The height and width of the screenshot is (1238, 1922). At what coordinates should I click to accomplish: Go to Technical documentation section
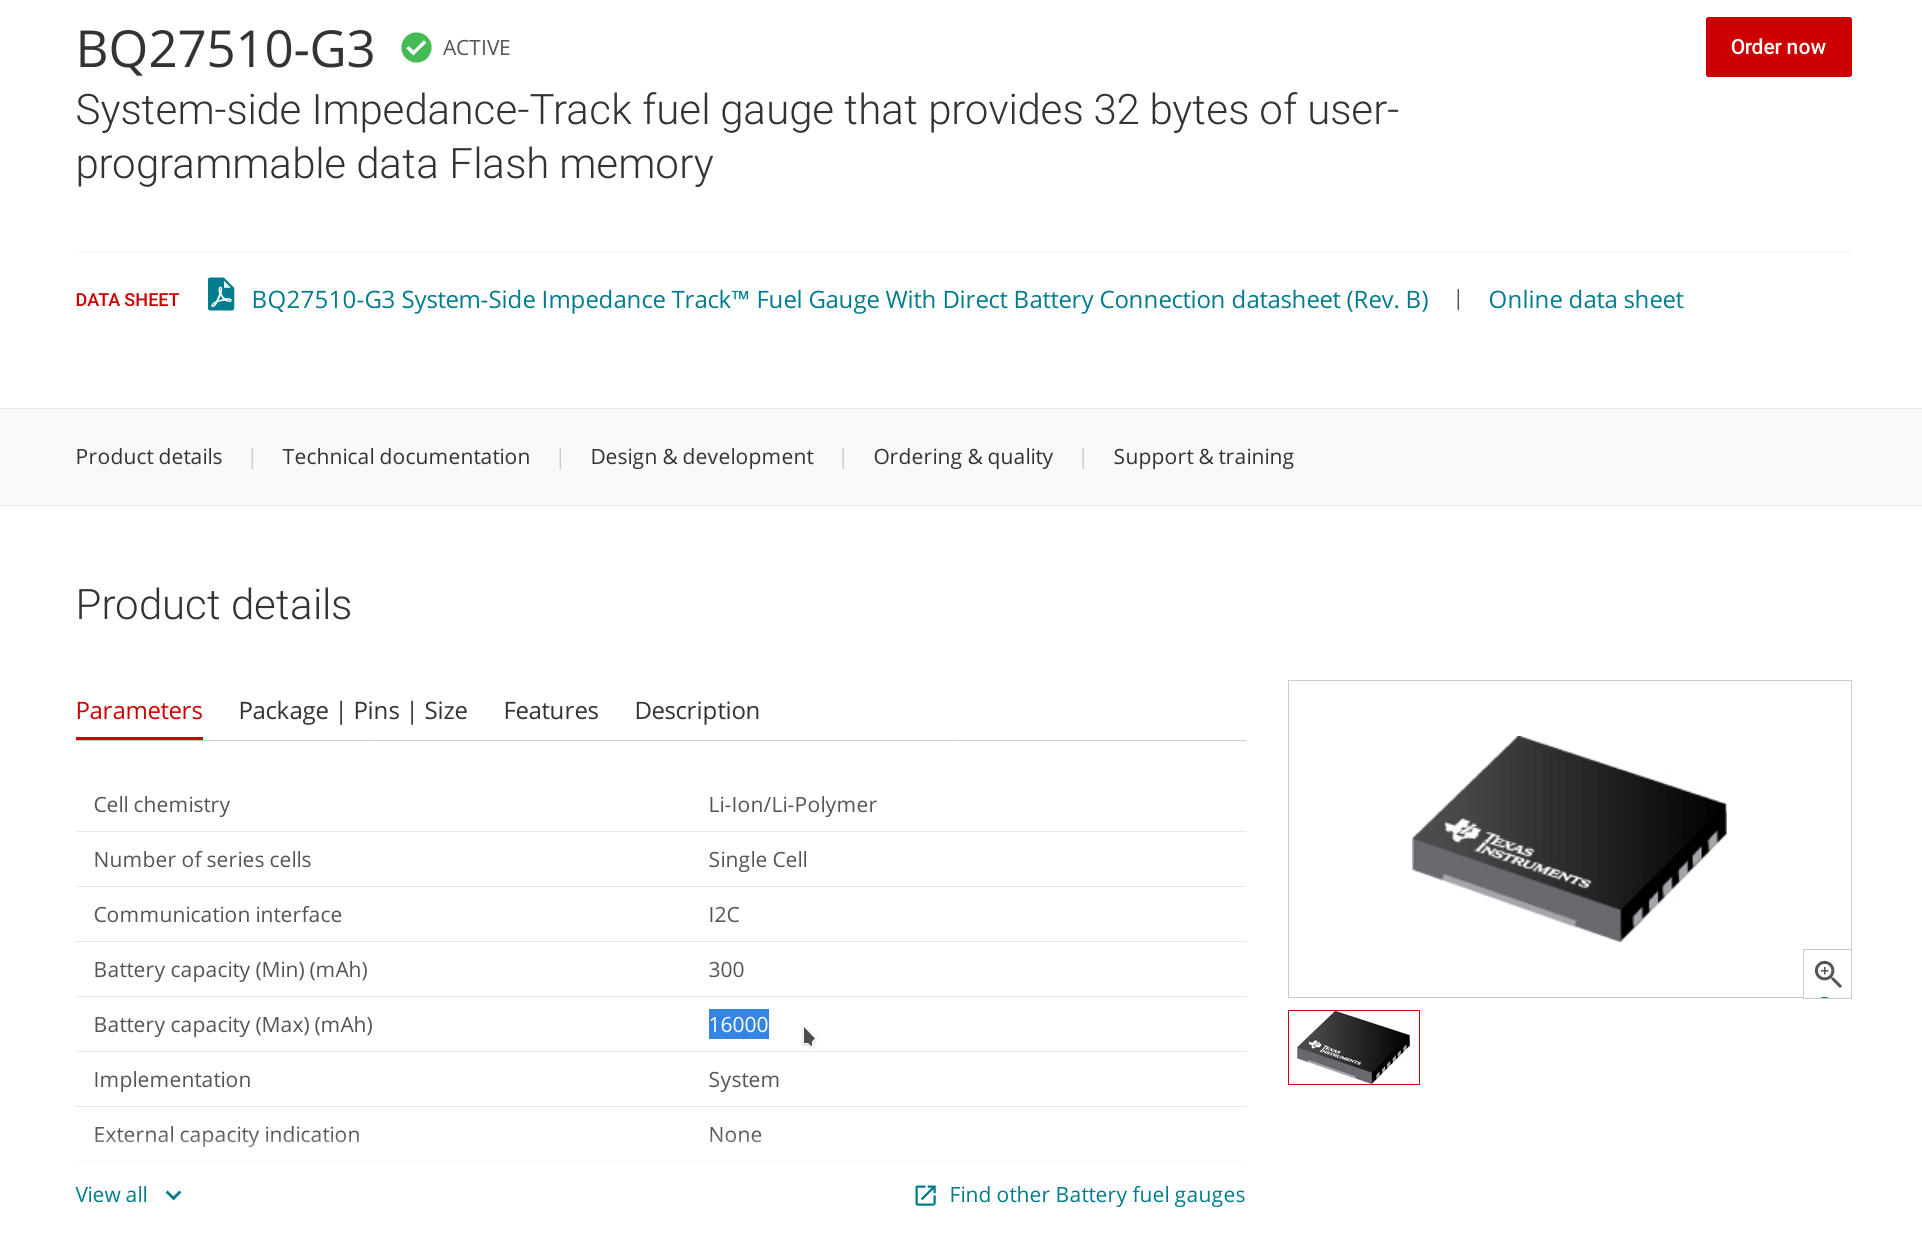click(x=406, y=457)
